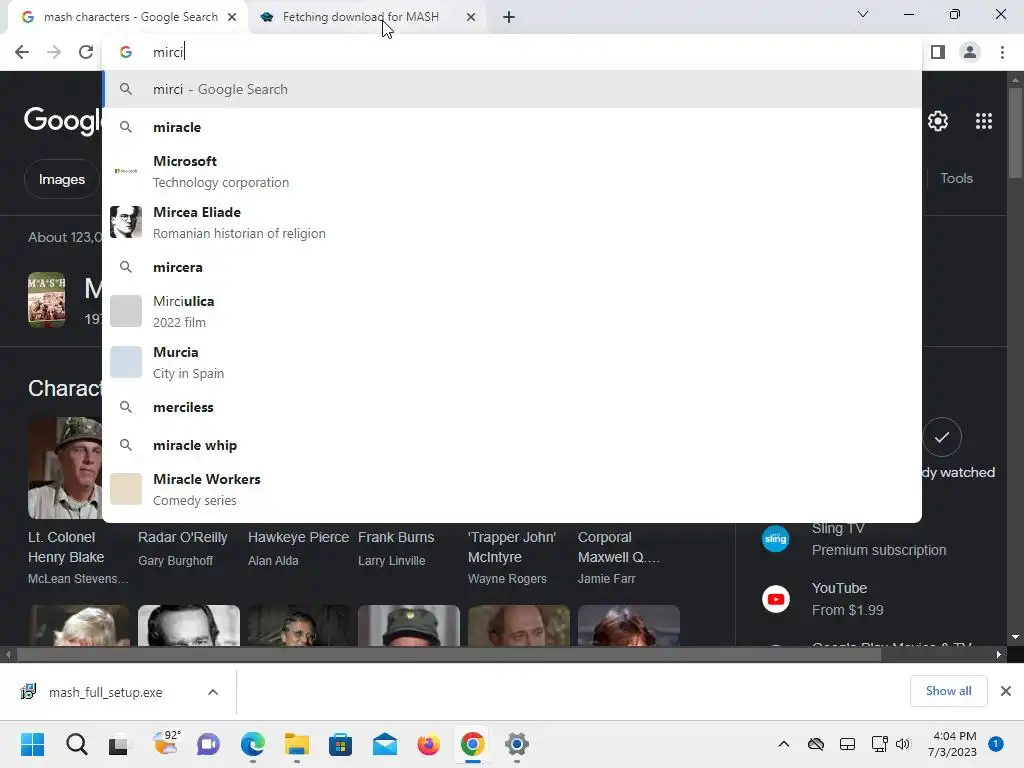Open the Chrome three-dot menu
The image size is (1024, 768).
click(x=1002, y=52)
